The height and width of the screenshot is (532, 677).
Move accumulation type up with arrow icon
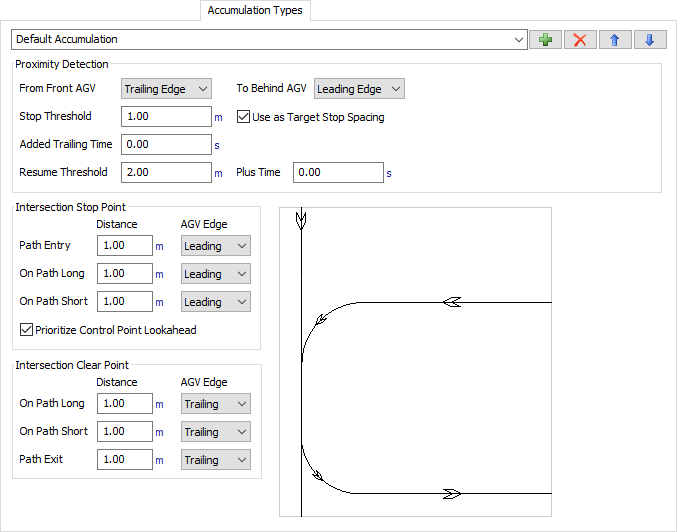click(x=615, y=40)
